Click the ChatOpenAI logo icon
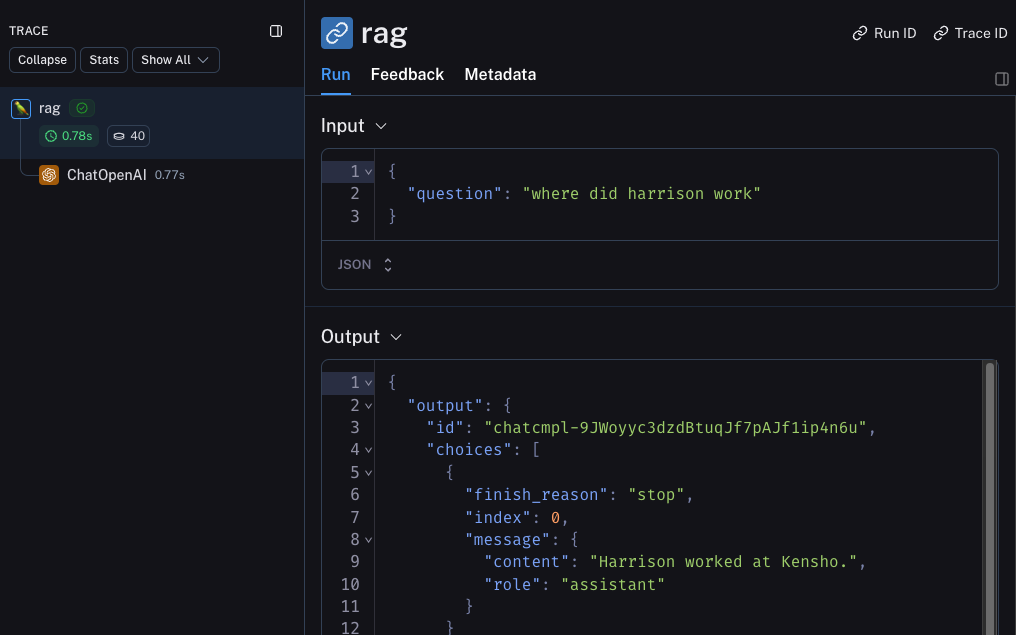The height and width of the screenshot is (635, 1016). click(49, 175)
